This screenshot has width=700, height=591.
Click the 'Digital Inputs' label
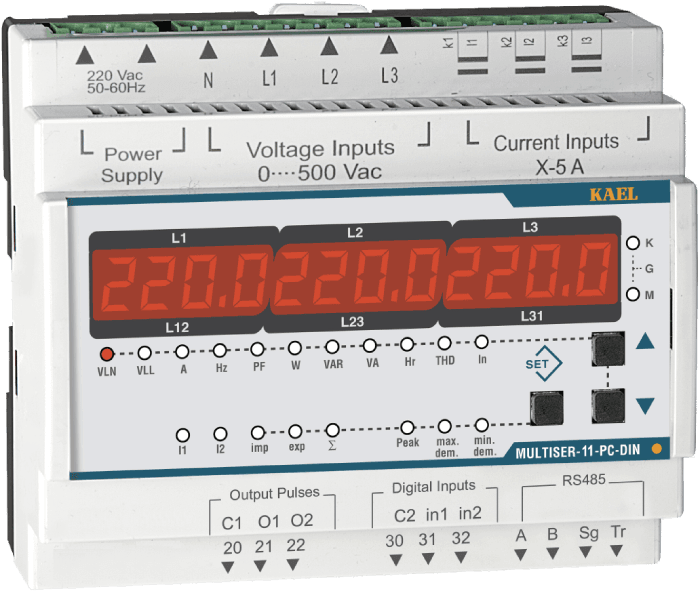coord(434,487)
